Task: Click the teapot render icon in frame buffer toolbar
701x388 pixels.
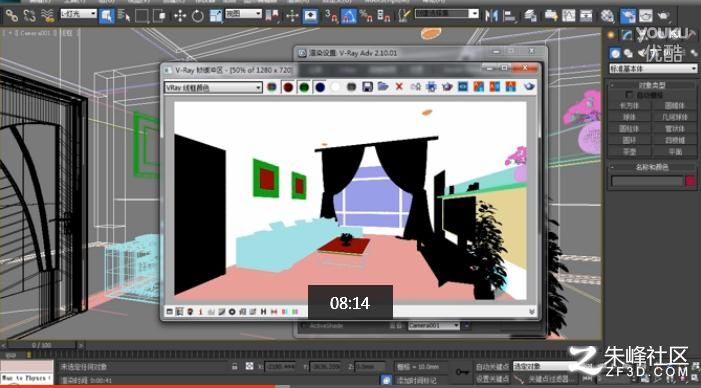Action: [x=529, y=87]
